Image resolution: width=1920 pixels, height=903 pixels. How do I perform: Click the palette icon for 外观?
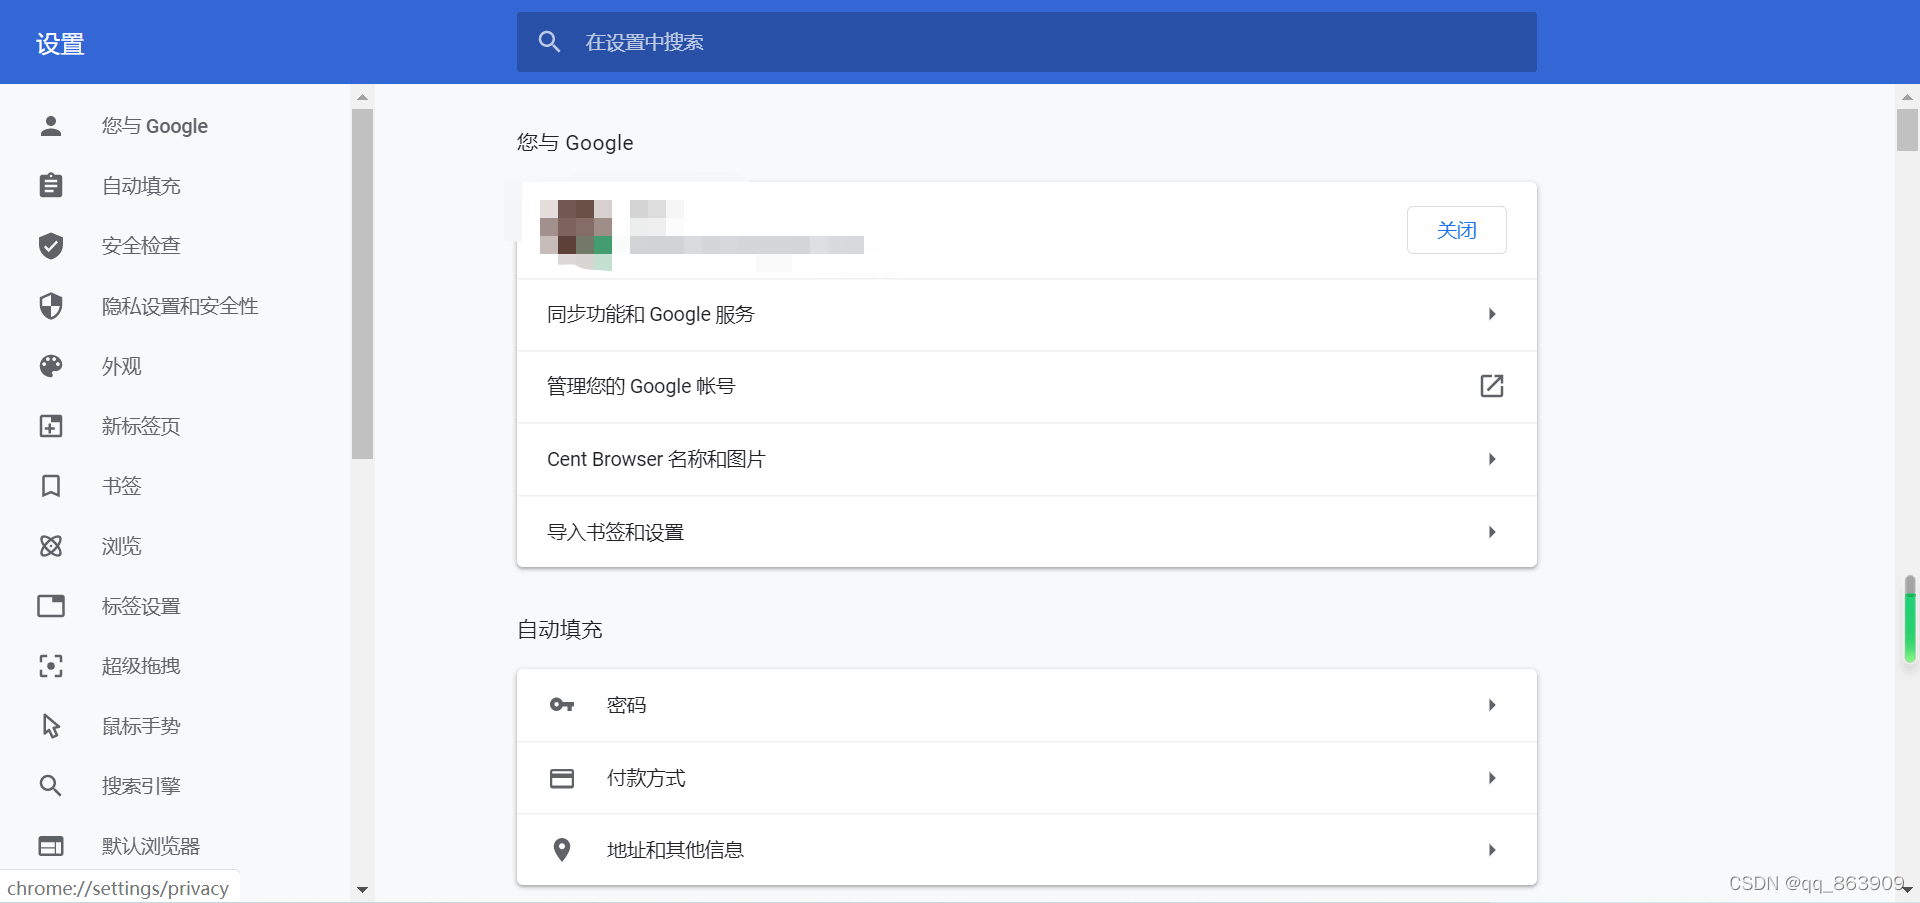[51, 366]
